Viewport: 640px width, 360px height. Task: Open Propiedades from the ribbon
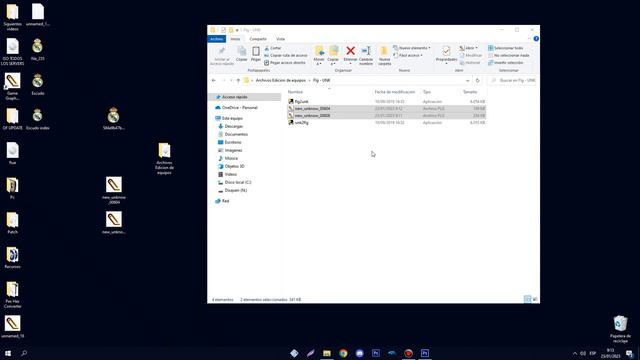pyautogui.click(x=446, y=55)
